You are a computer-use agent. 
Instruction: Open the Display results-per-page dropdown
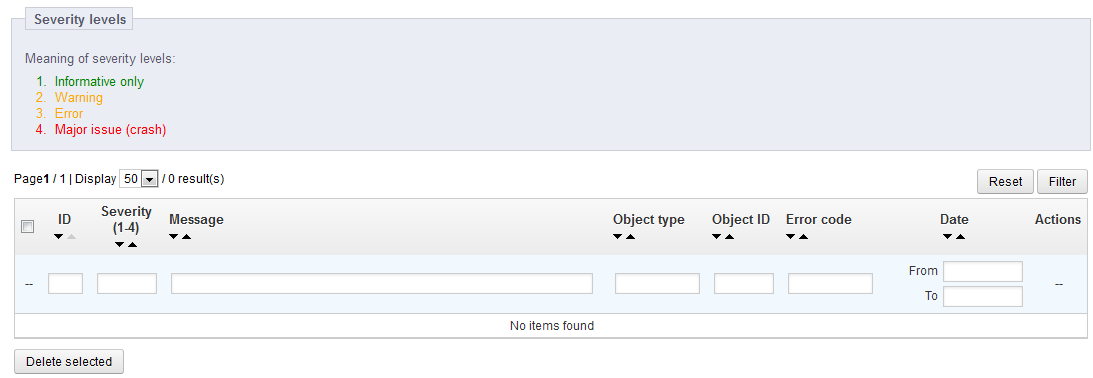click(139, 179)
